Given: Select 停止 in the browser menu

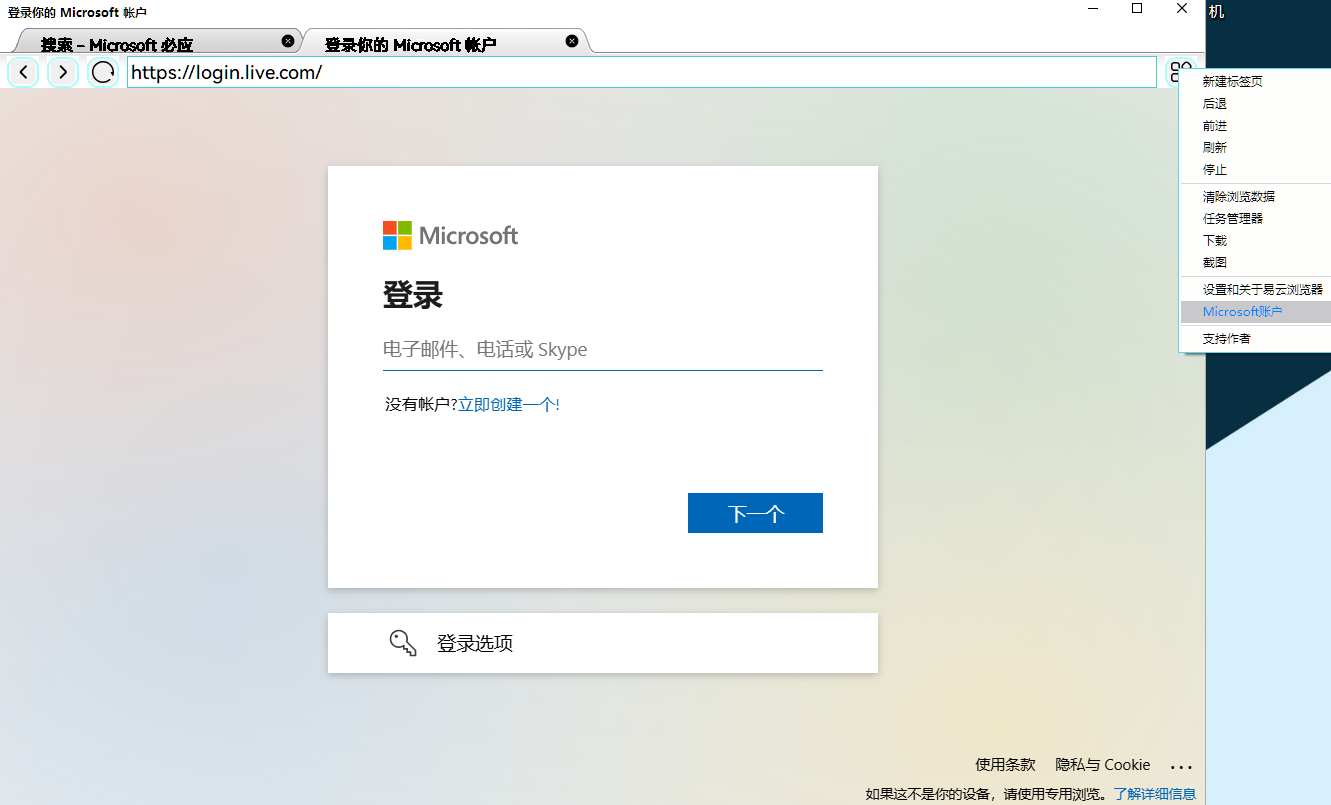Looking at the screenshot, I should [x=1255, y=170].
